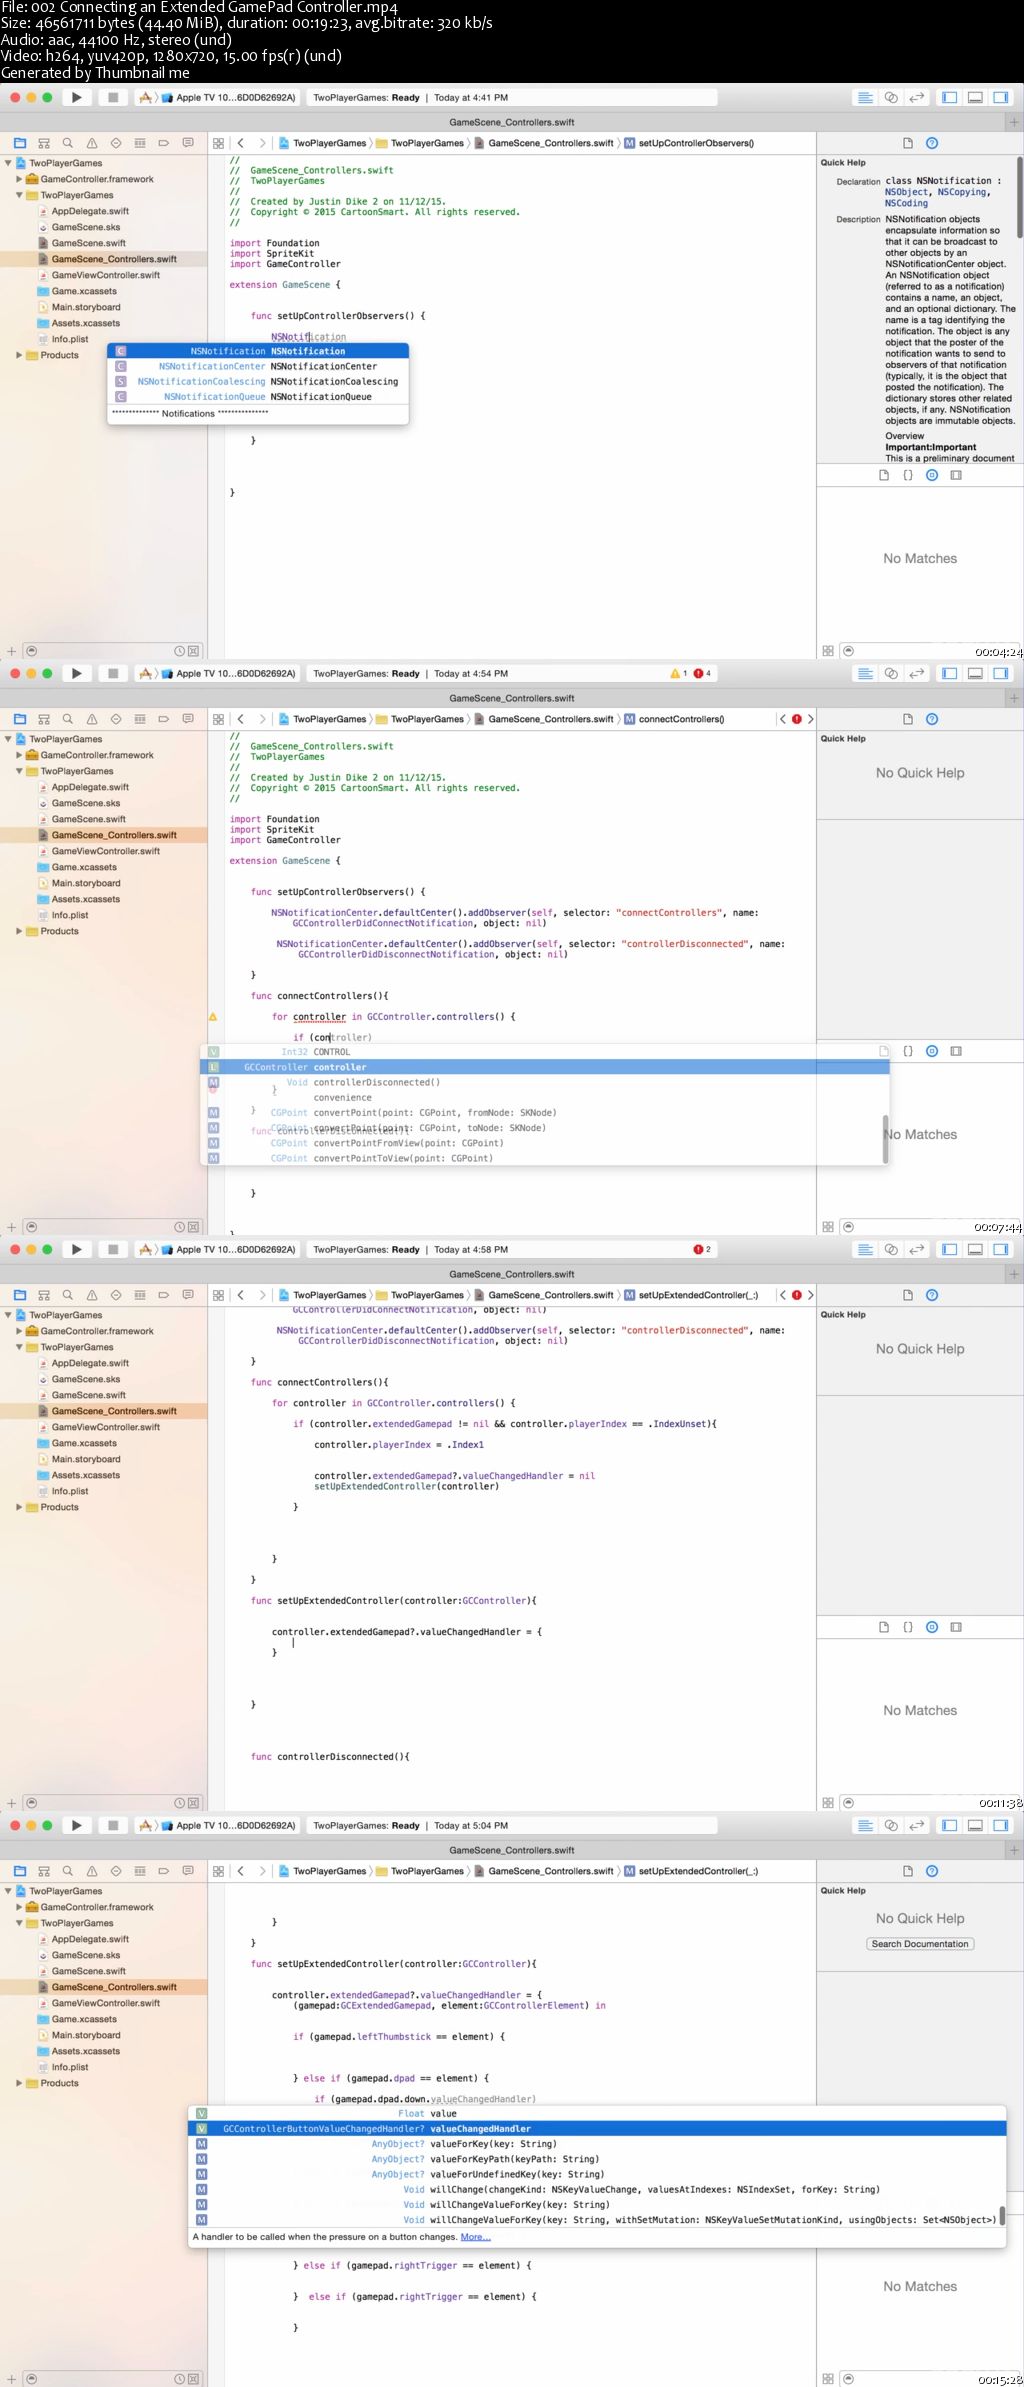The height and width of the screenshot is (2387, 1024).
Task: Open scheme selector in 4:41 PM frame
Action: click(x=218, y=98)
